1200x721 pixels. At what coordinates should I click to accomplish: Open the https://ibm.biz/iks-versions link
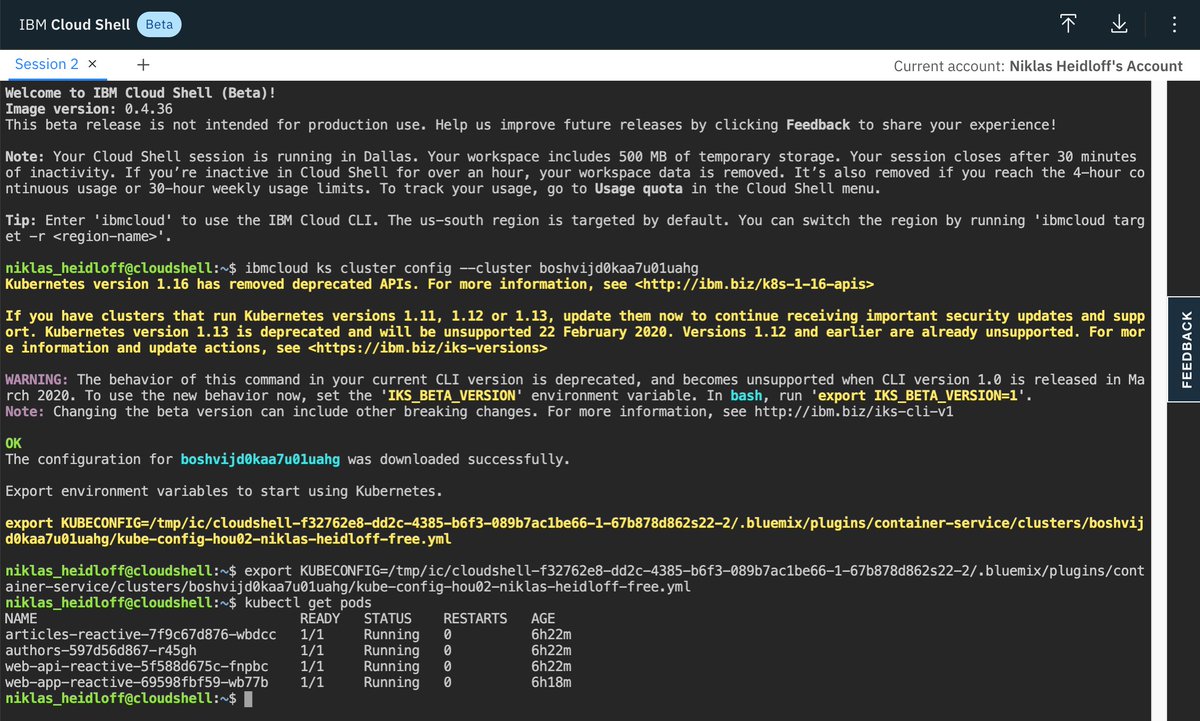[427, 348]
